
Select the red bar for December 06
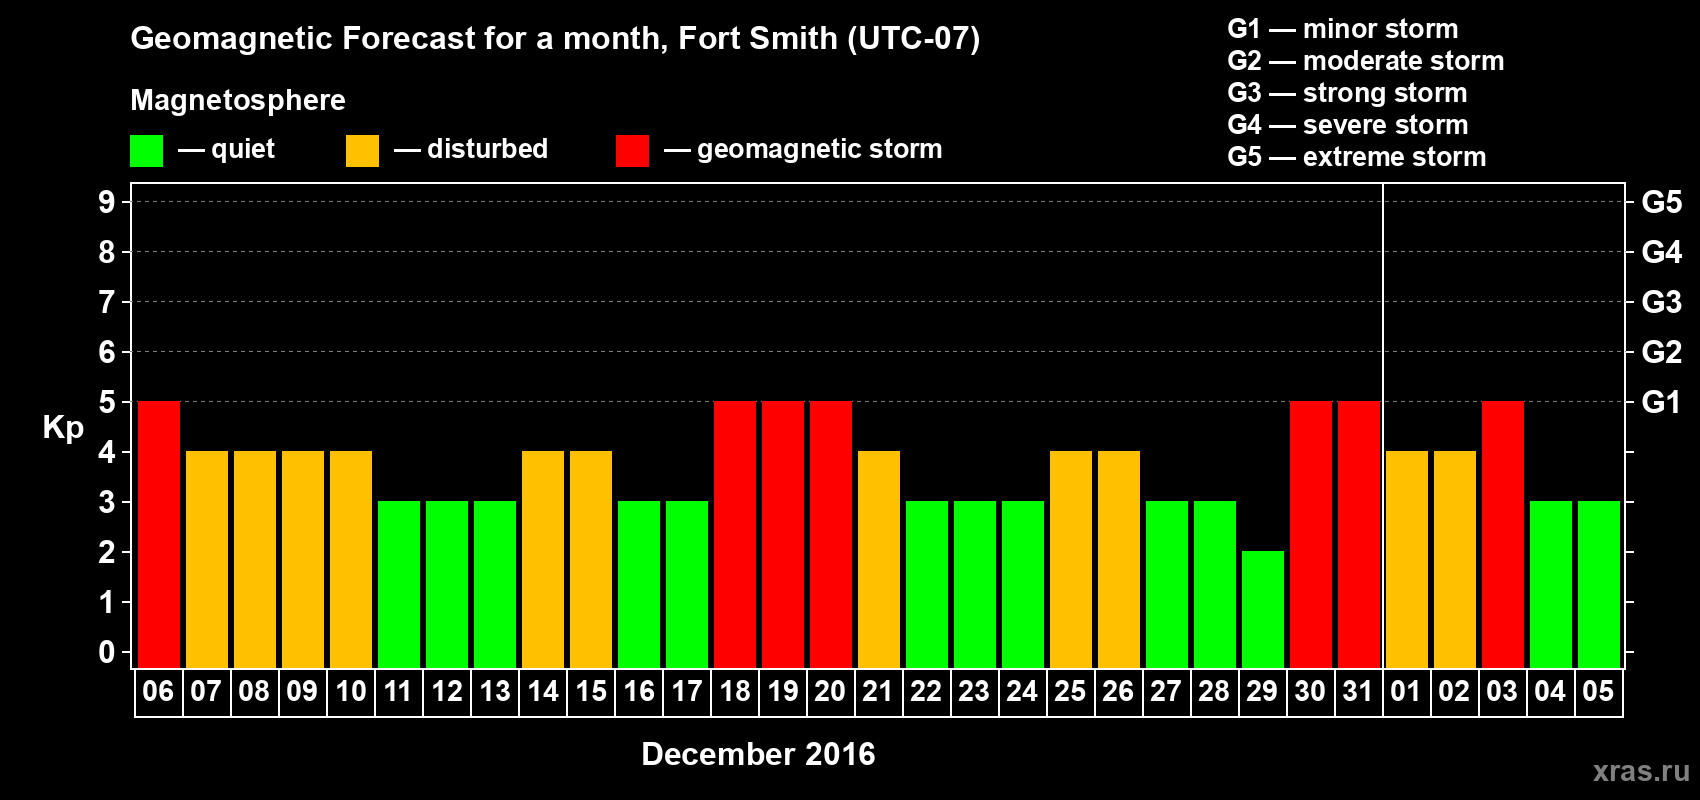(x=159, y=535)
